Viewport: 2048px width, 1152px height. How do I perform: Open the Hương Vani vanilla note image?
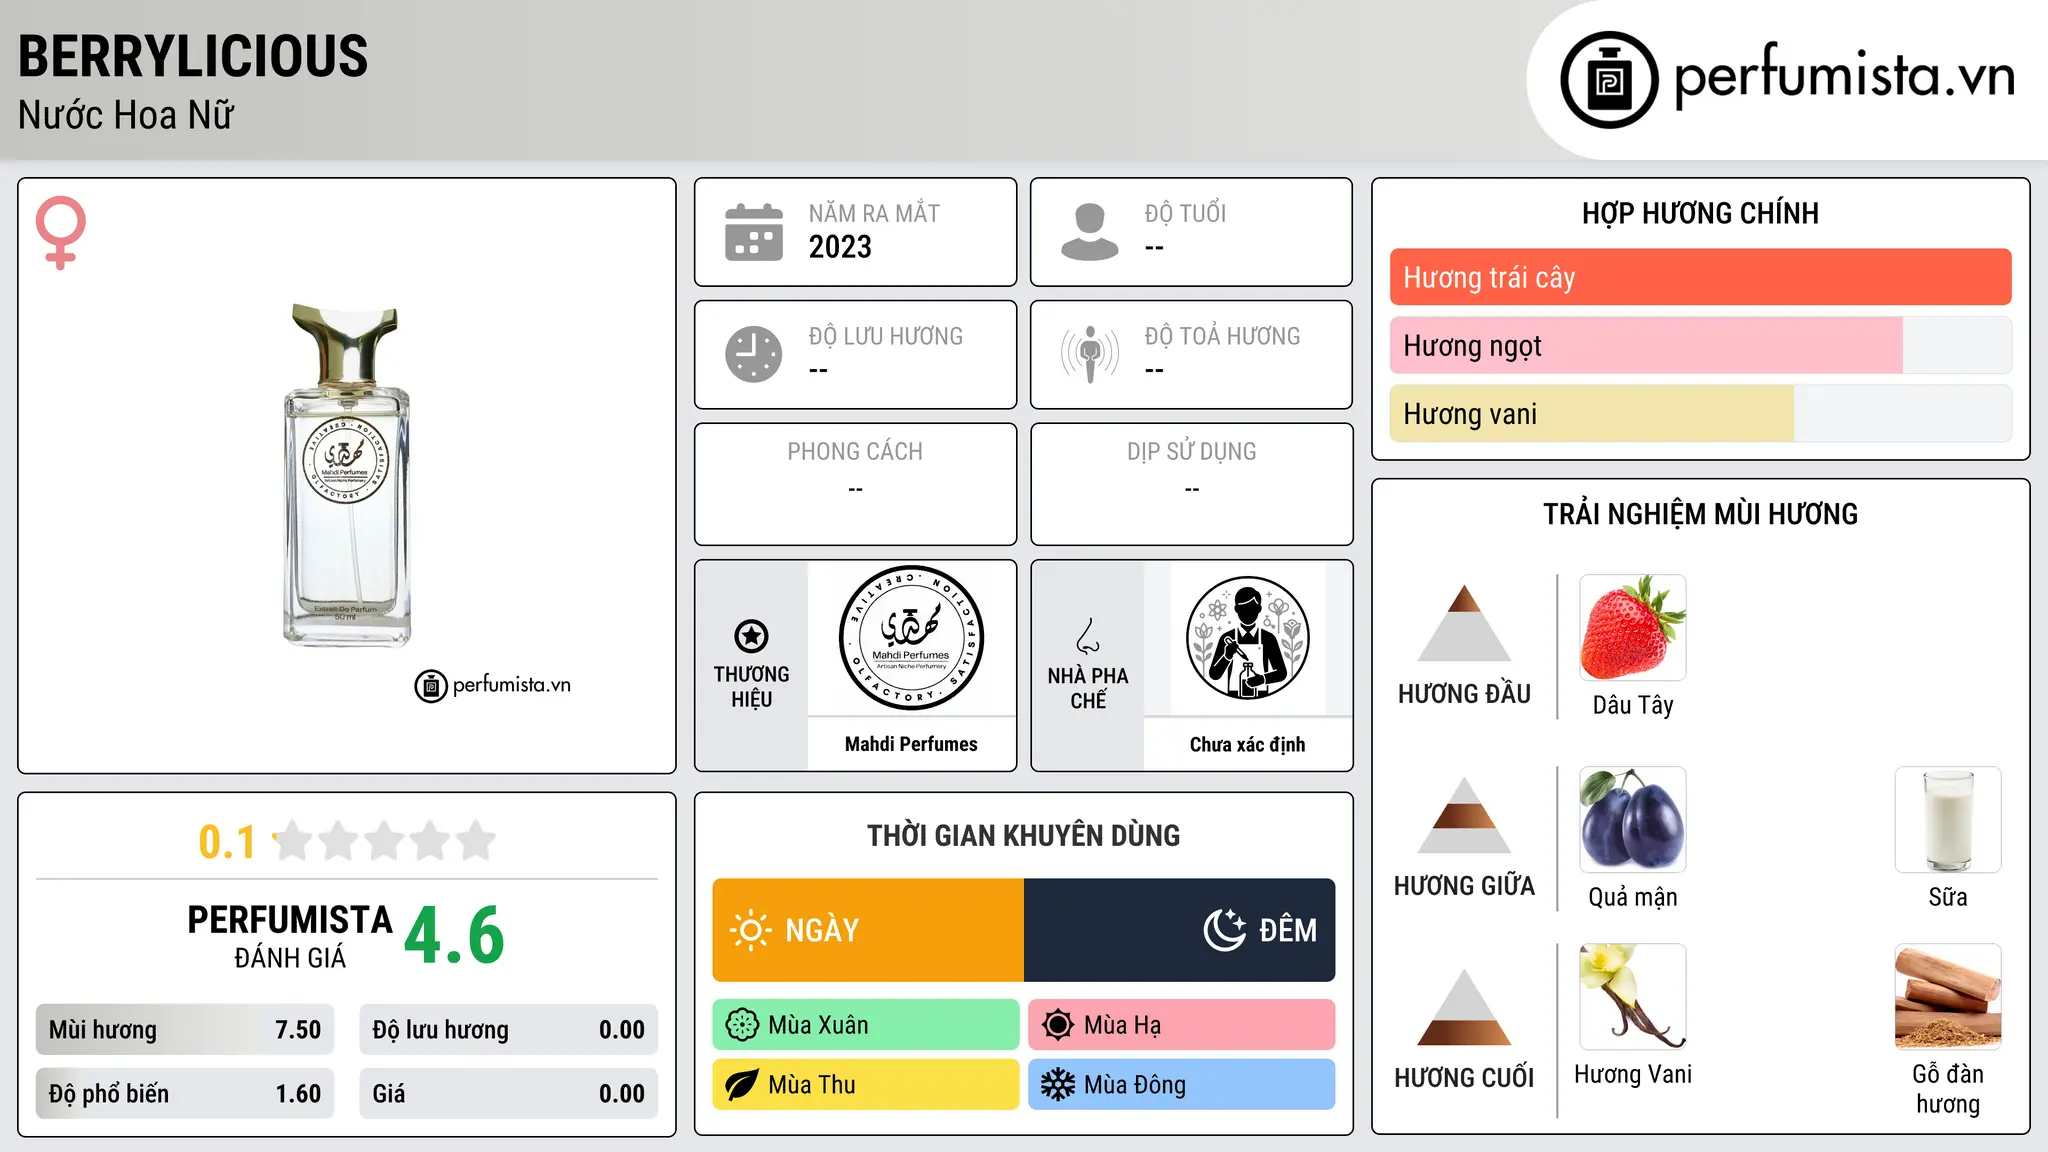point(1633,997)
